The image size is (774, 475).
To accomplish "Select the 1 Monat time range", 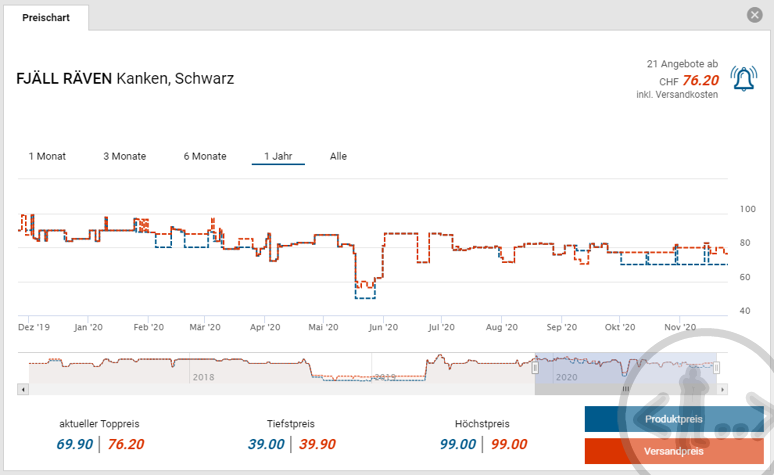I will pyautogui.click(x=46, y=156).
